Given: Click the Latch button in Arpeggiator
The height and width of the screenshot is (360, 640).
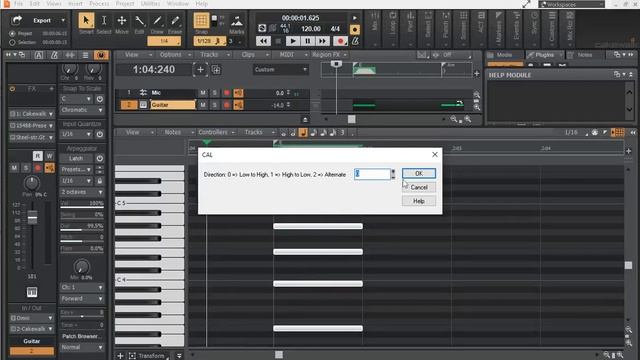Looking at the screenshot, I should 76,158.
